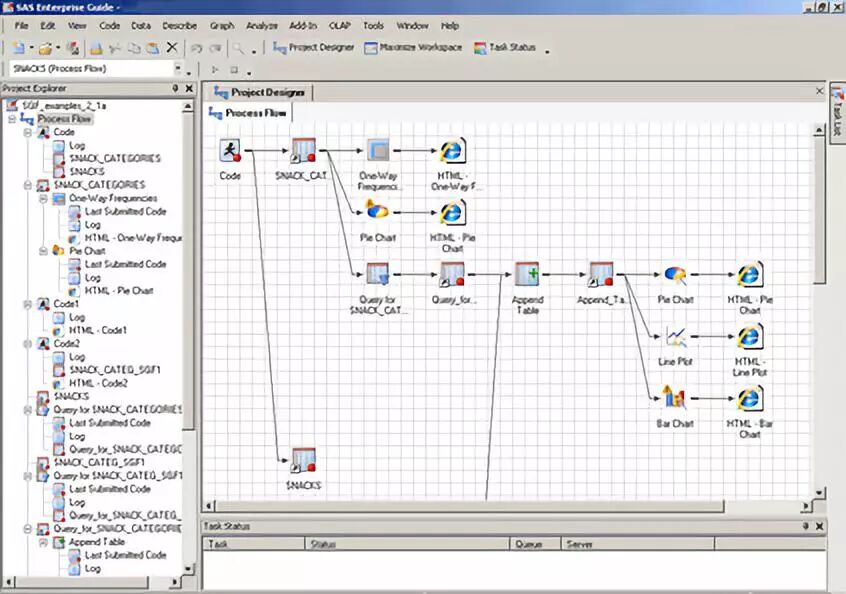846x594 pixels.
Task: Select the Query_for output dataset node
Action: (452, 274)
